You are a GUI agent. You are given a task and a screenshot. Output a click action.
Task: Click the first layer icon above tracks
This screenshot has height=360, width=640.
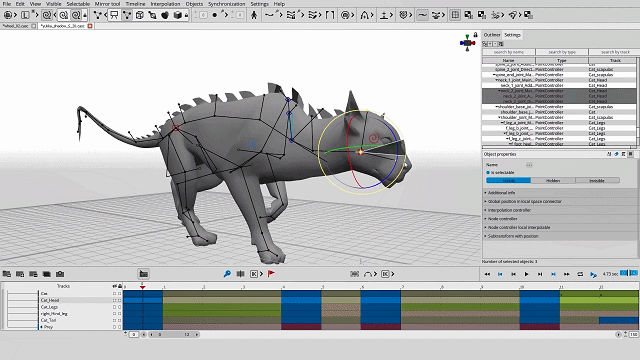[x=7, y=274]
